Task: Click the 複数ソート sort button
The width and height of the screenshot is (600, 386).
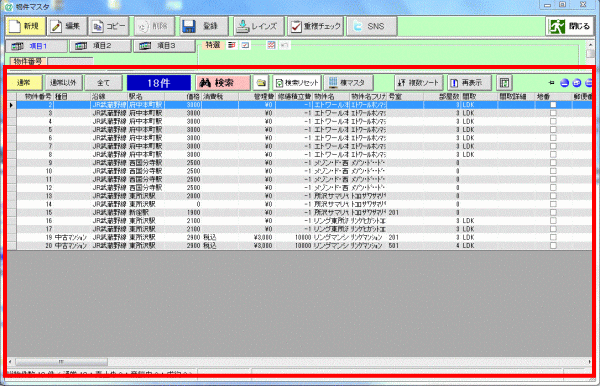Action: click(419, 83)
